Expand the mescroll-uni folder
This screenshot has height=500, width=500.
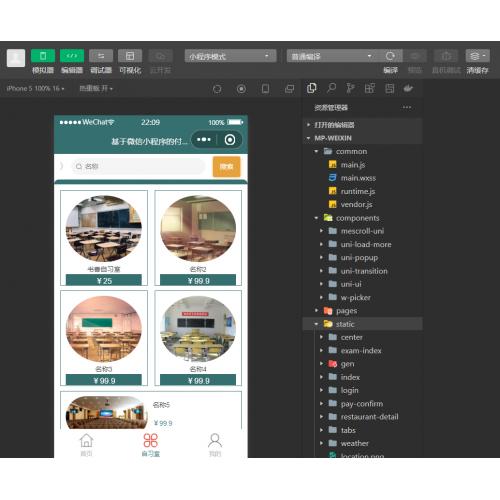click(x=363, y=231)
